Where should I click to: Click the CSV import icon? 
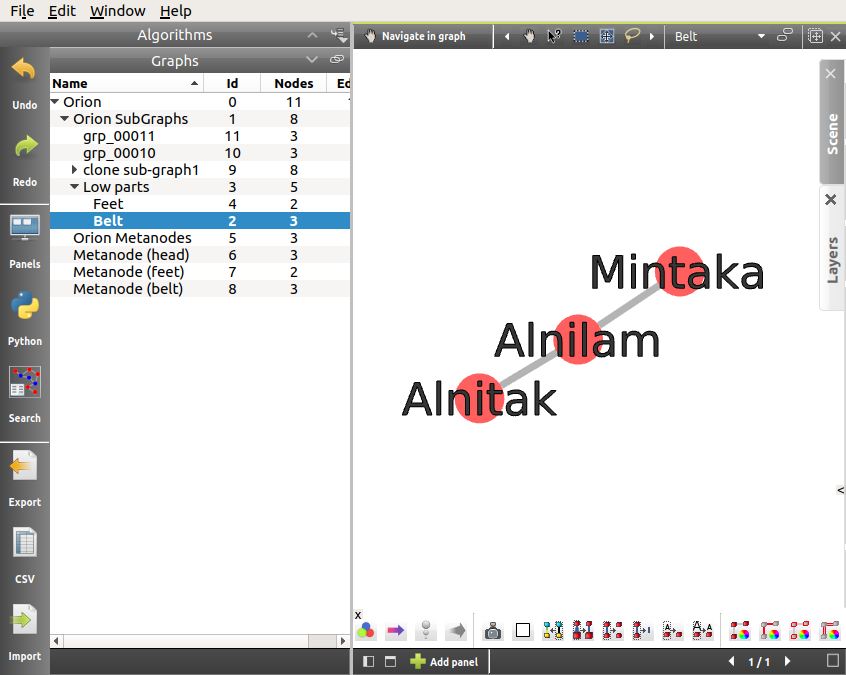click(24, 544)
